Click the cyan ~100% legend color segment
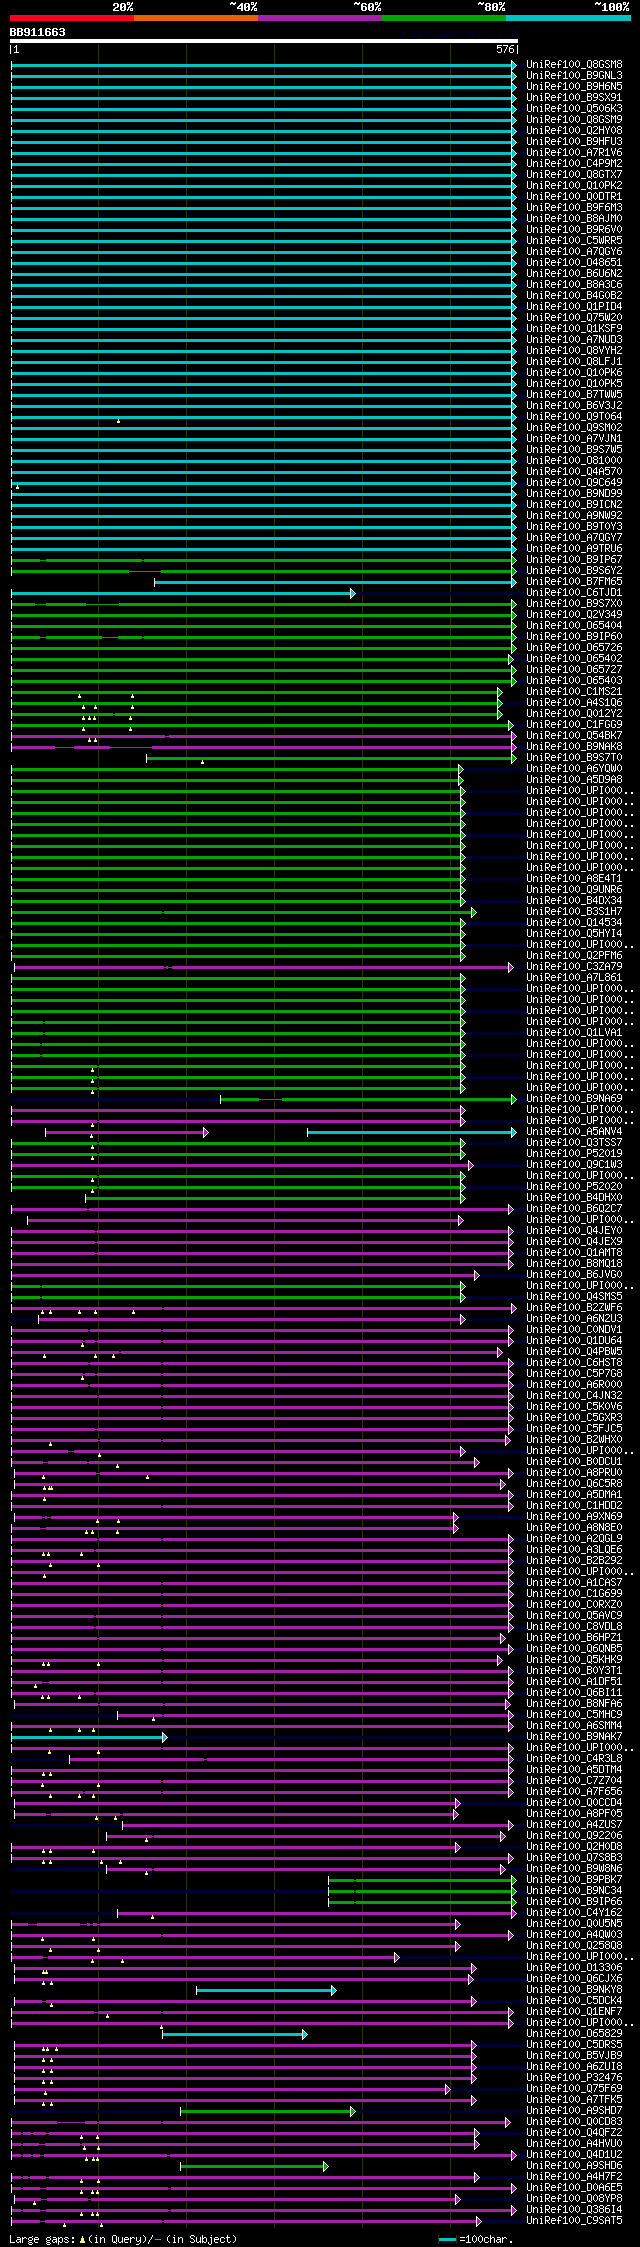The width and height of the screenshot is (640, 2247). coord(568,18)
